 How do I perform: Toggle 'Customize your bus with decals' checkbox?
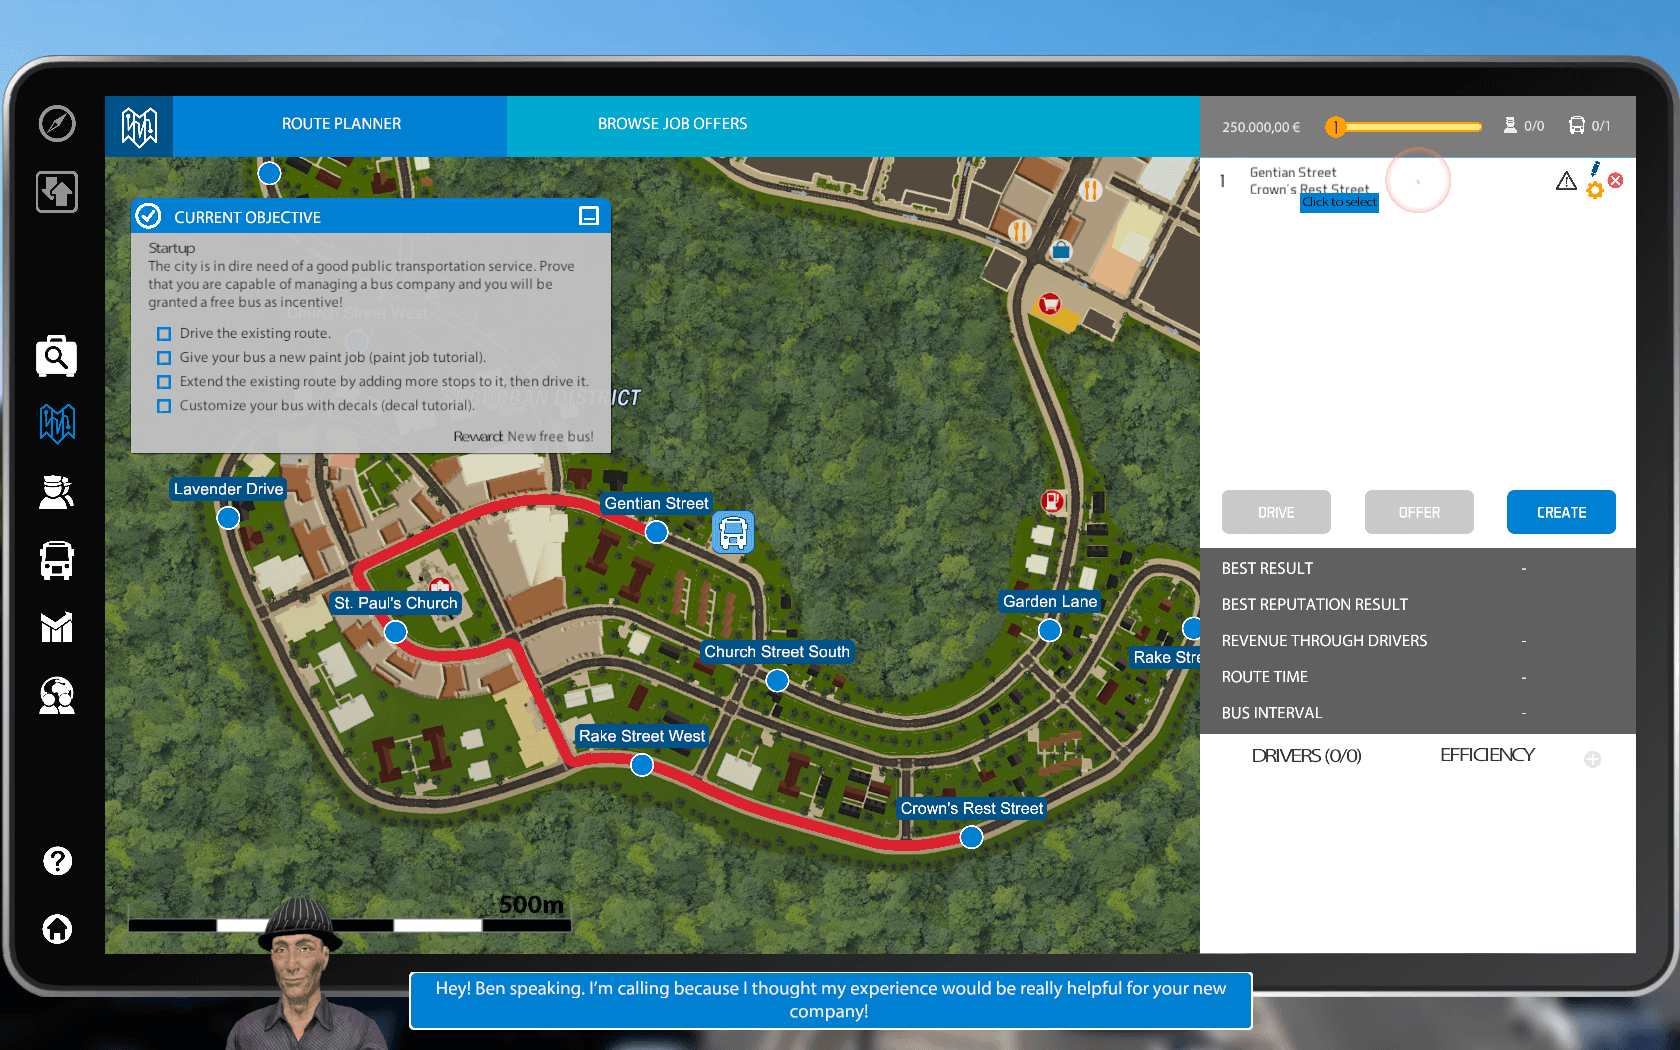(164, 406)
